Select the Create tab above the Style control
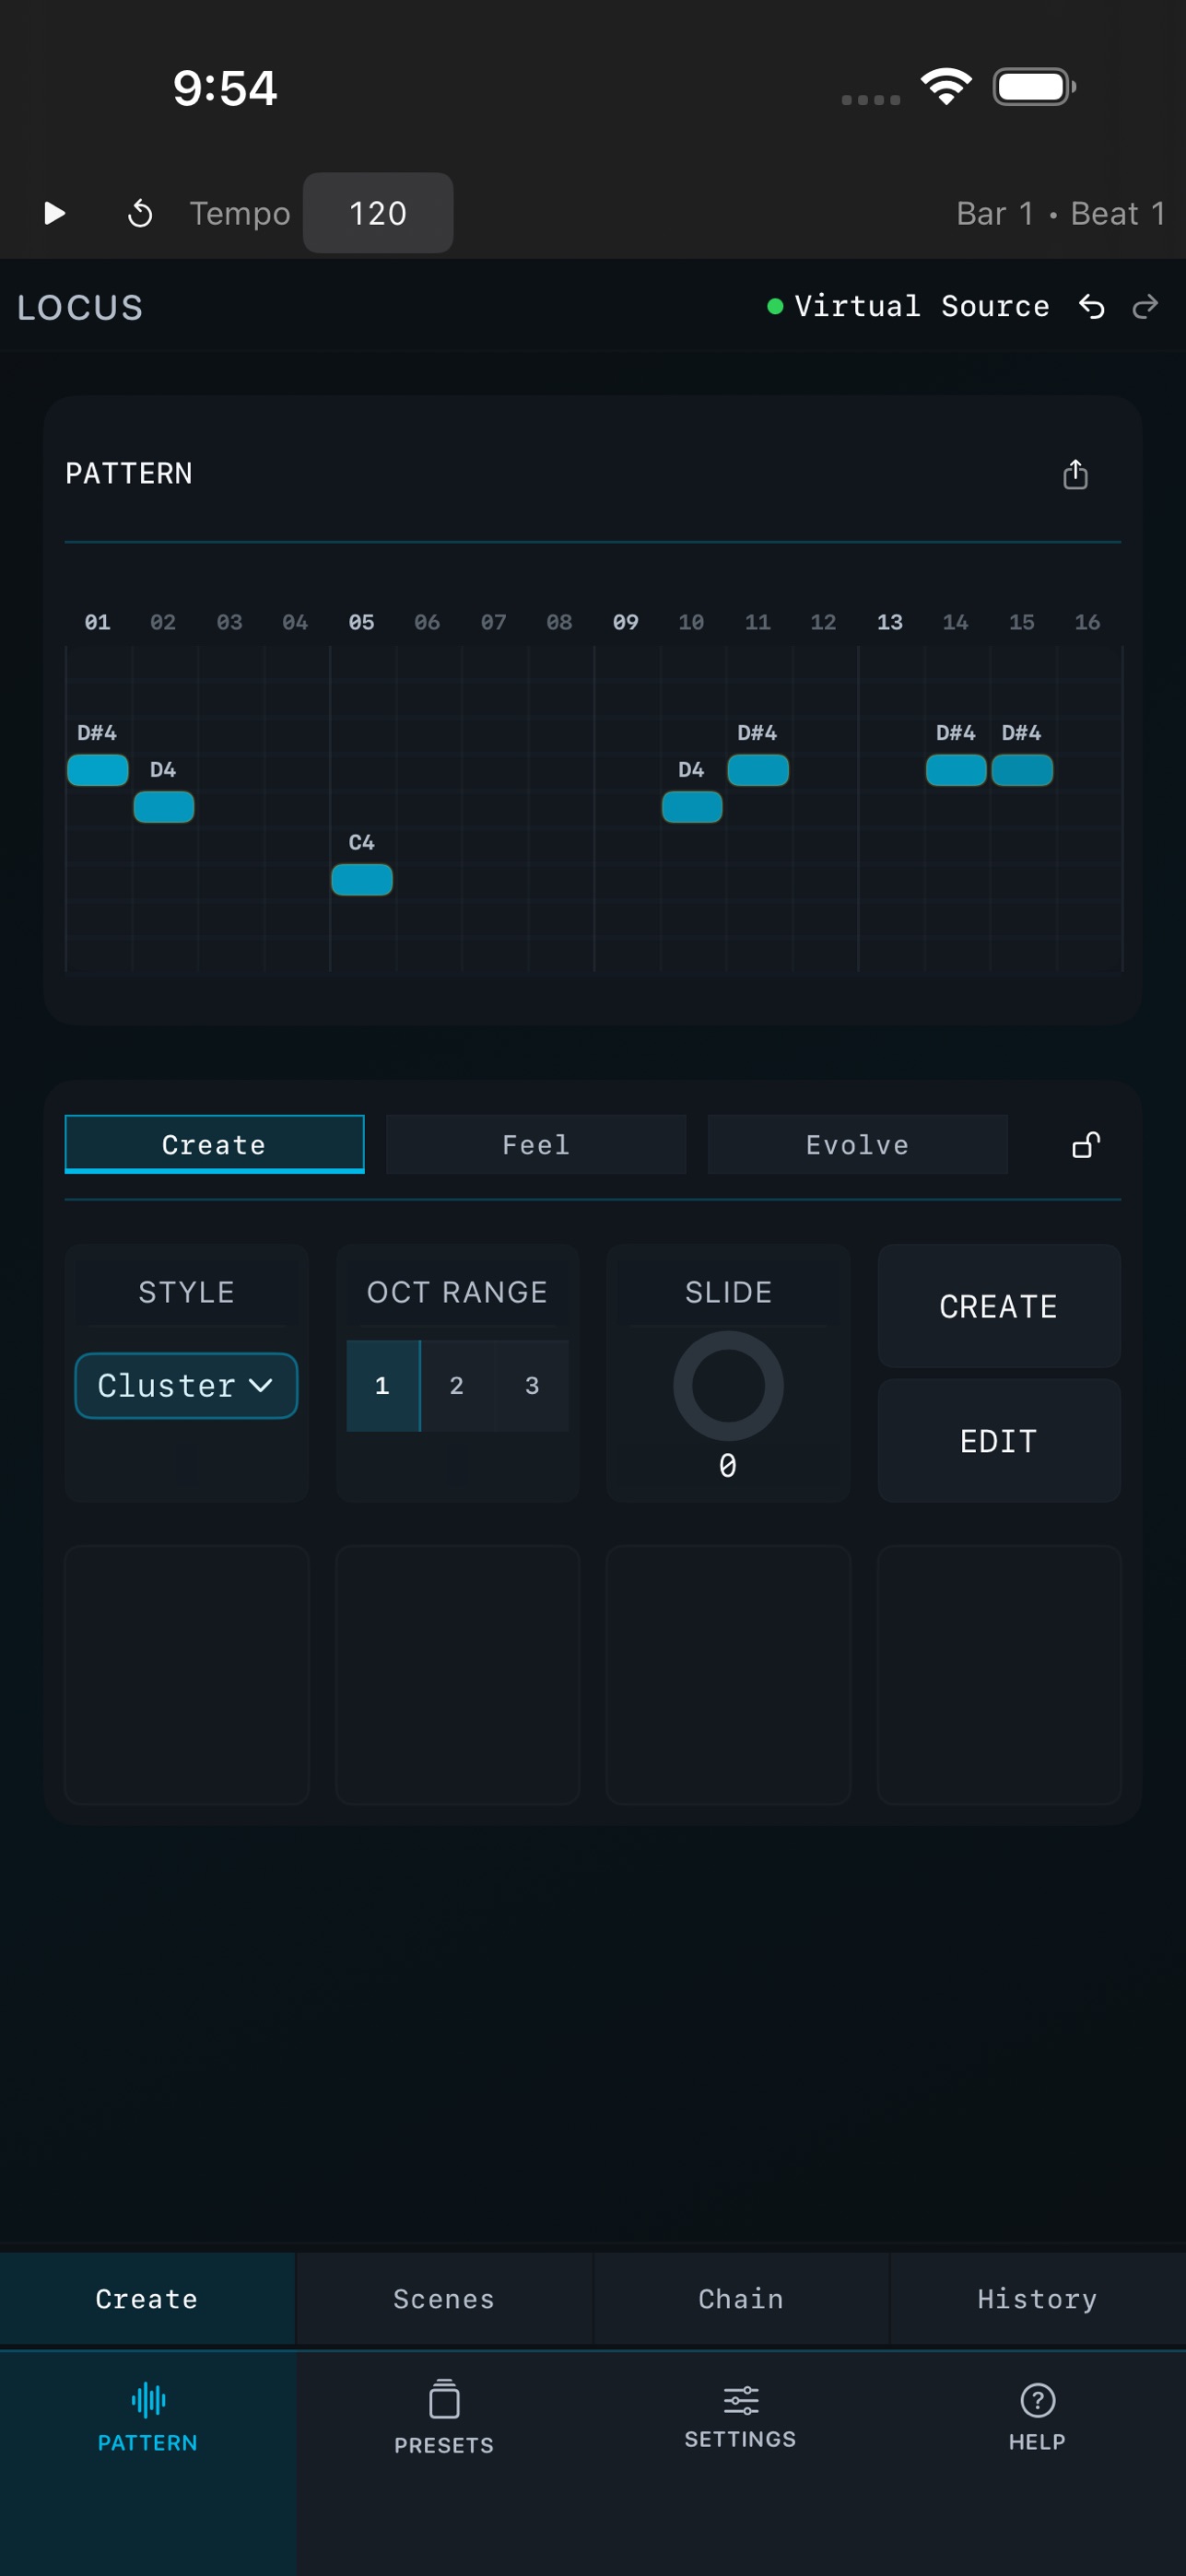 click(214, 1144)
